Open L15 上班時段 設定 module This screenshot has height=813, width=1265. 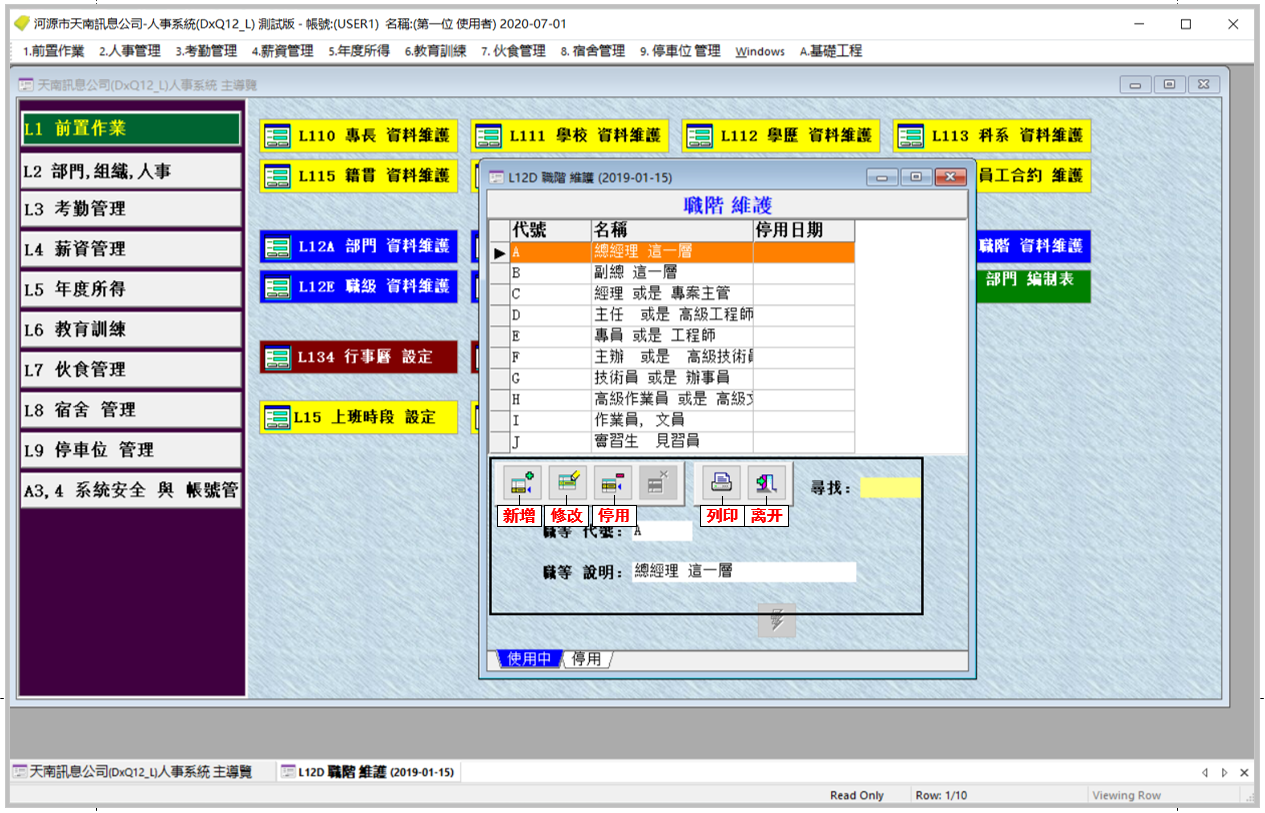[359, 418]
